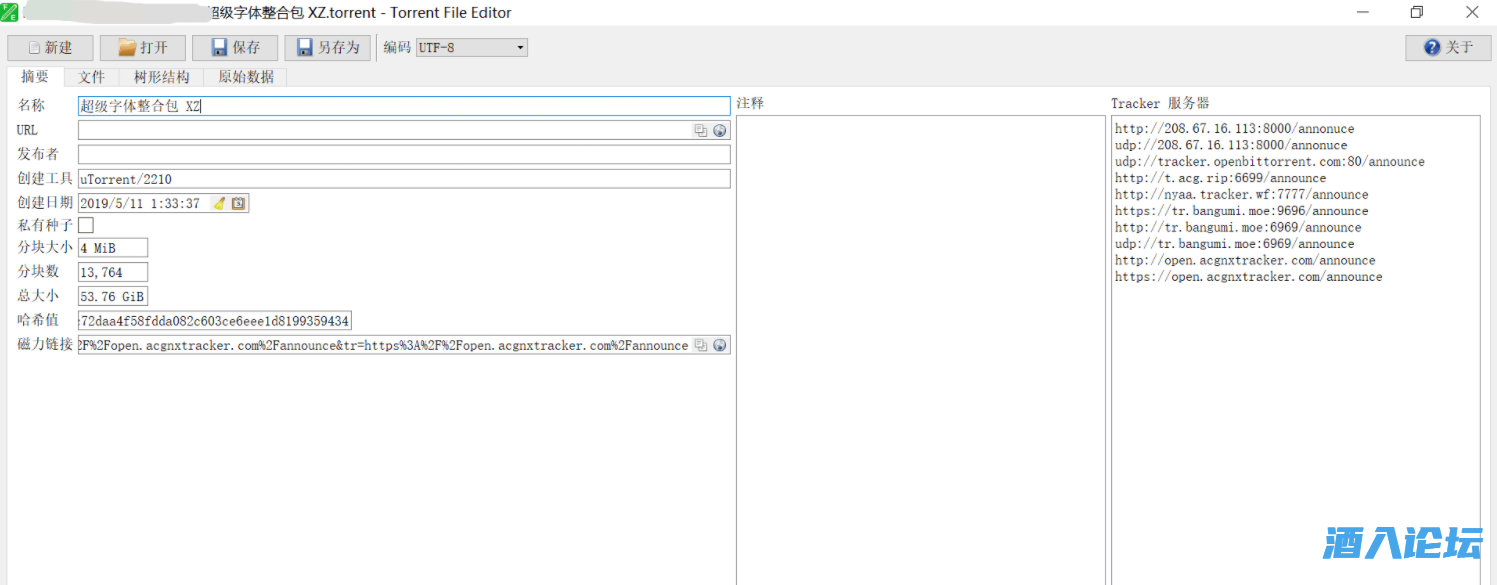The width and height of the screenshot is (1497, 585).
Task: Open the magnet link using its globe icon
Action: pyautogui.click(x=719, y=345)
